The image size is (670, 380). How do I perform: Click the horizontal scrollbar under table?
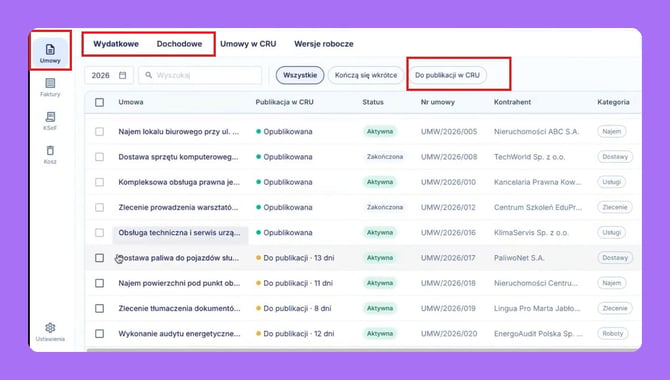363,350
